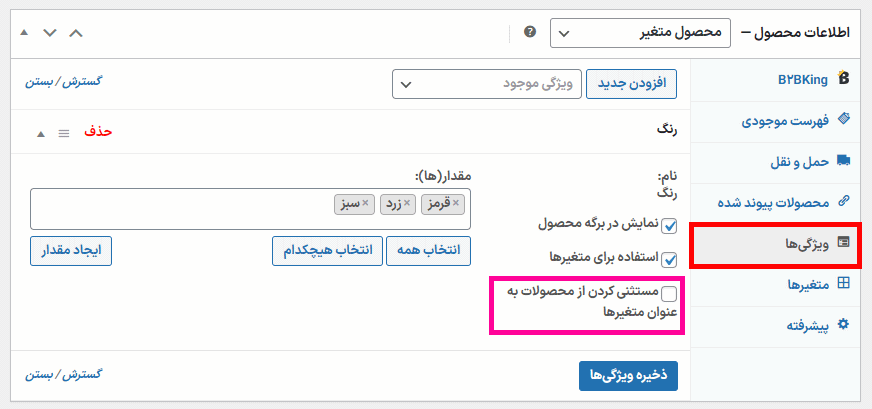Open the محصول متغیر product type dropdown
Viewport: 872px width, 409px height.
[x=641, y=33]
